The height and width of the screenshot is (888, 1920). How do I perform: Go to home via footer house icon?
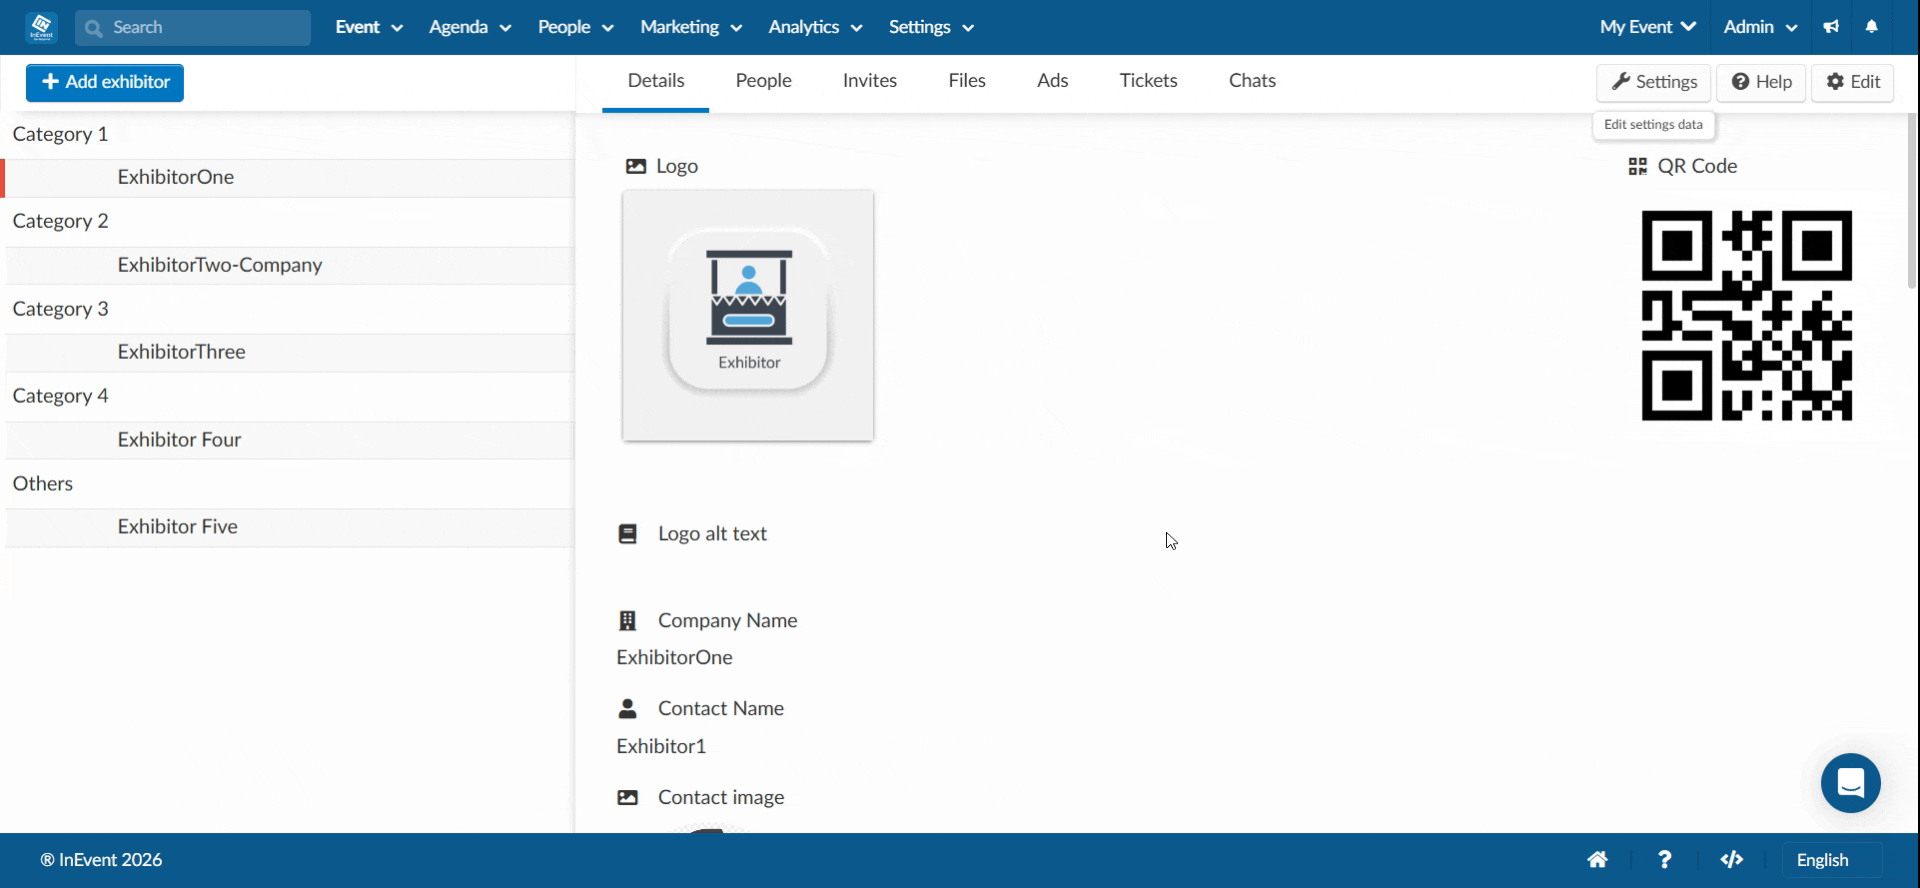pyautogui.click(x=1598, y=860)
